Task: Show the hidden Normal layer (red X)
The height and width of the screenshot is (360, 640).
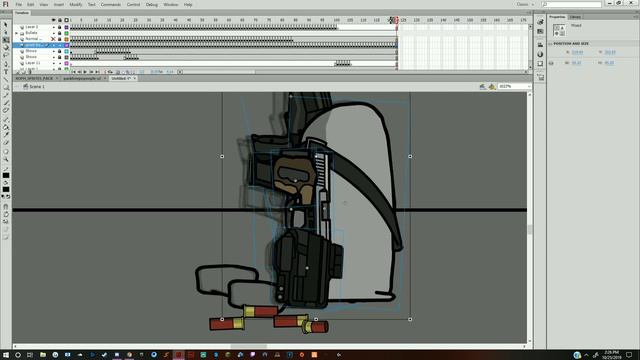Action: pyautogui.click(x=53, y=39)
